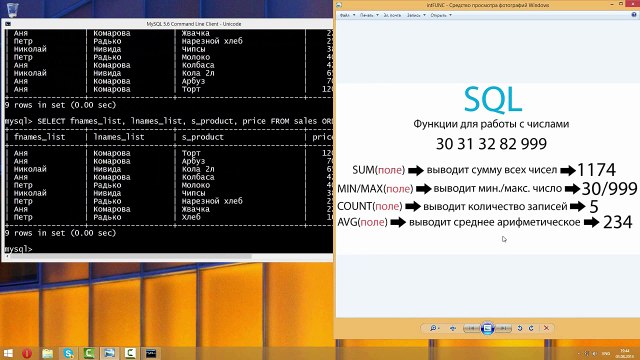Click 'Кола 2л' in the lower result table
This screenshot has height=360, width=640.
pyautogui.click(x=198, y=169)
